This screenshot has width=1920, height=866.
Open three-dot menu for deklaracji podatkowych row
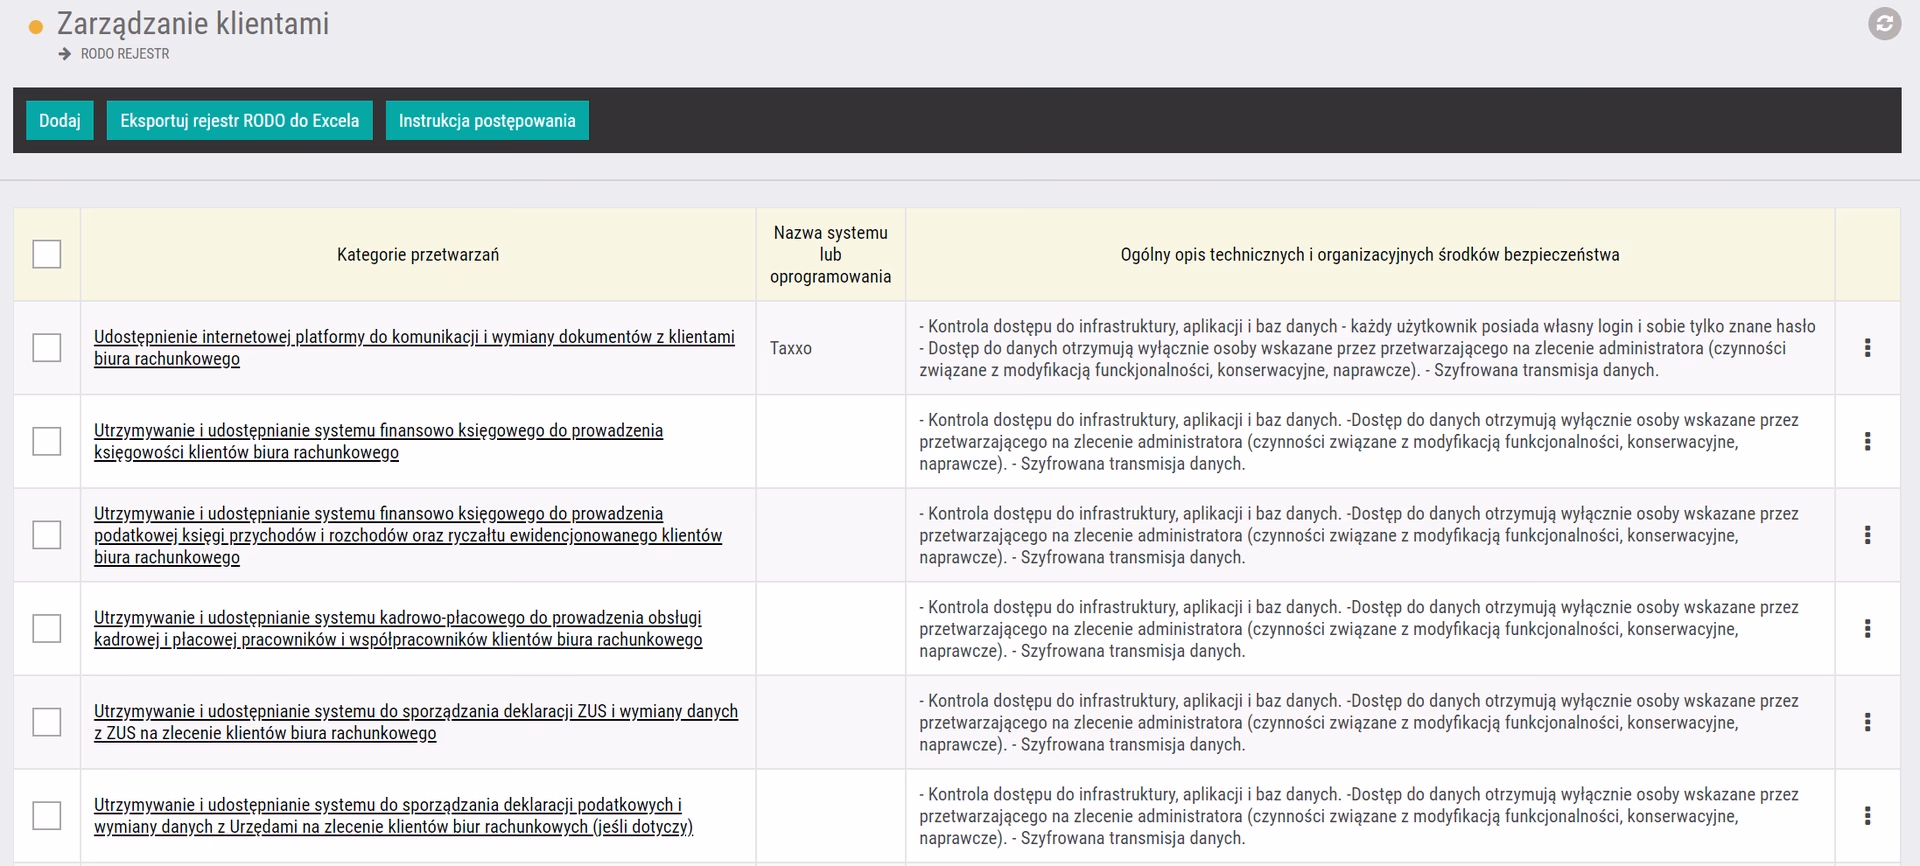point(1867,816)
